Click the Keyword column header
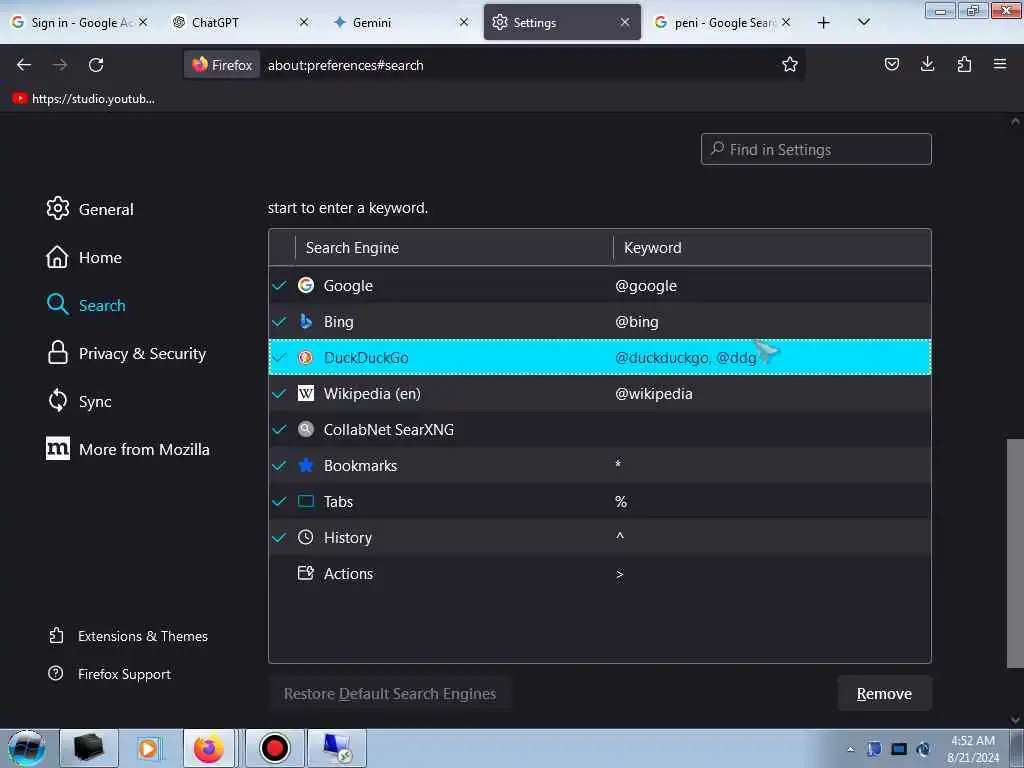The image size is (1024, 768). coord(772,248)
